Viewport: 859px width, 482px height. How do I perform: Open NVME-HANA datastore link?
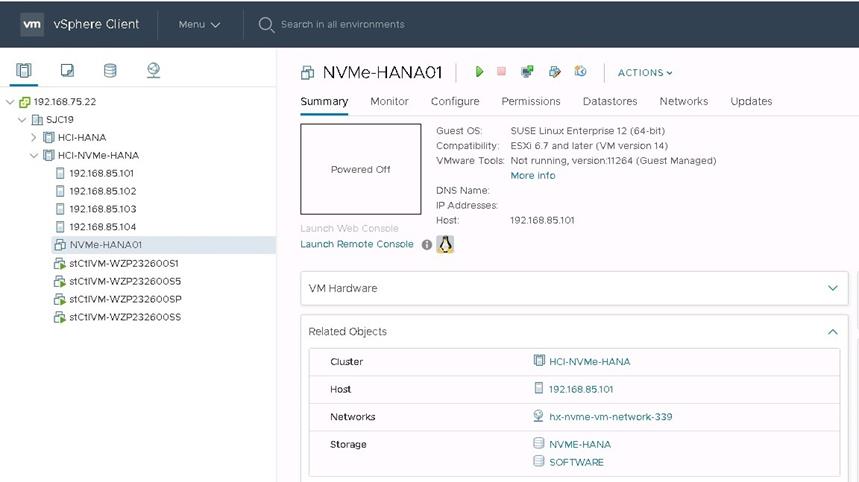pos(580,444)
